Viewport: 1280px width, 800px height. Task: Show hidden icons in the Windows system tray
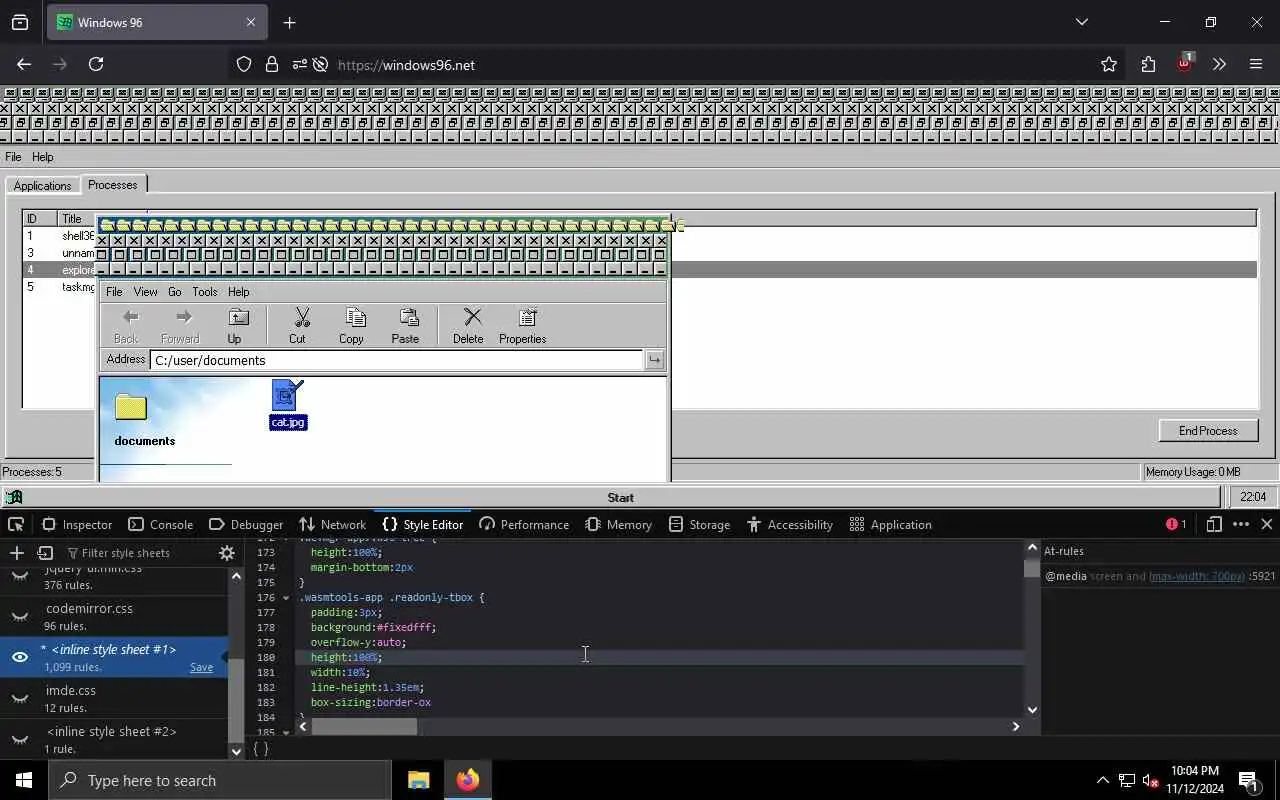[x=1102, y=780]
